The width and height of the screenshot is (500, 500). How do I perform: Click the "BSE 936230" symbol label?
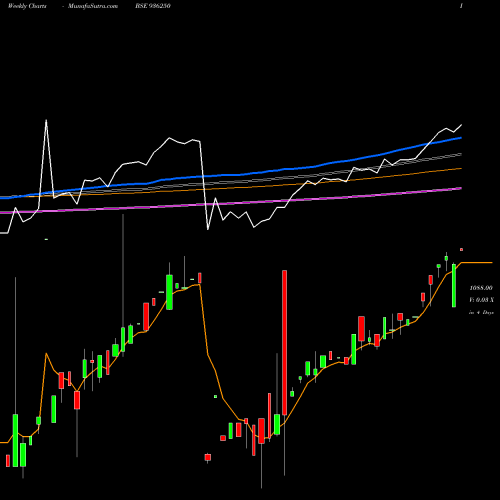click(x=153, y=6)
